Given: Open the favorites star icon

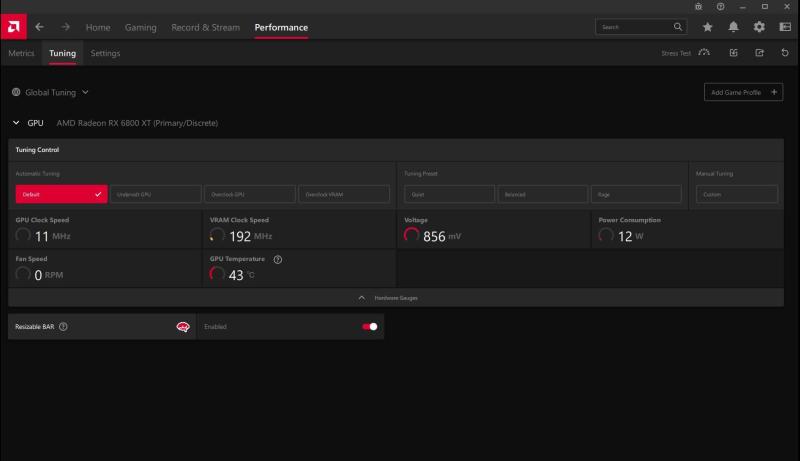Looking at the screenshot, I should pyautogui.click(x=708, y=27).
